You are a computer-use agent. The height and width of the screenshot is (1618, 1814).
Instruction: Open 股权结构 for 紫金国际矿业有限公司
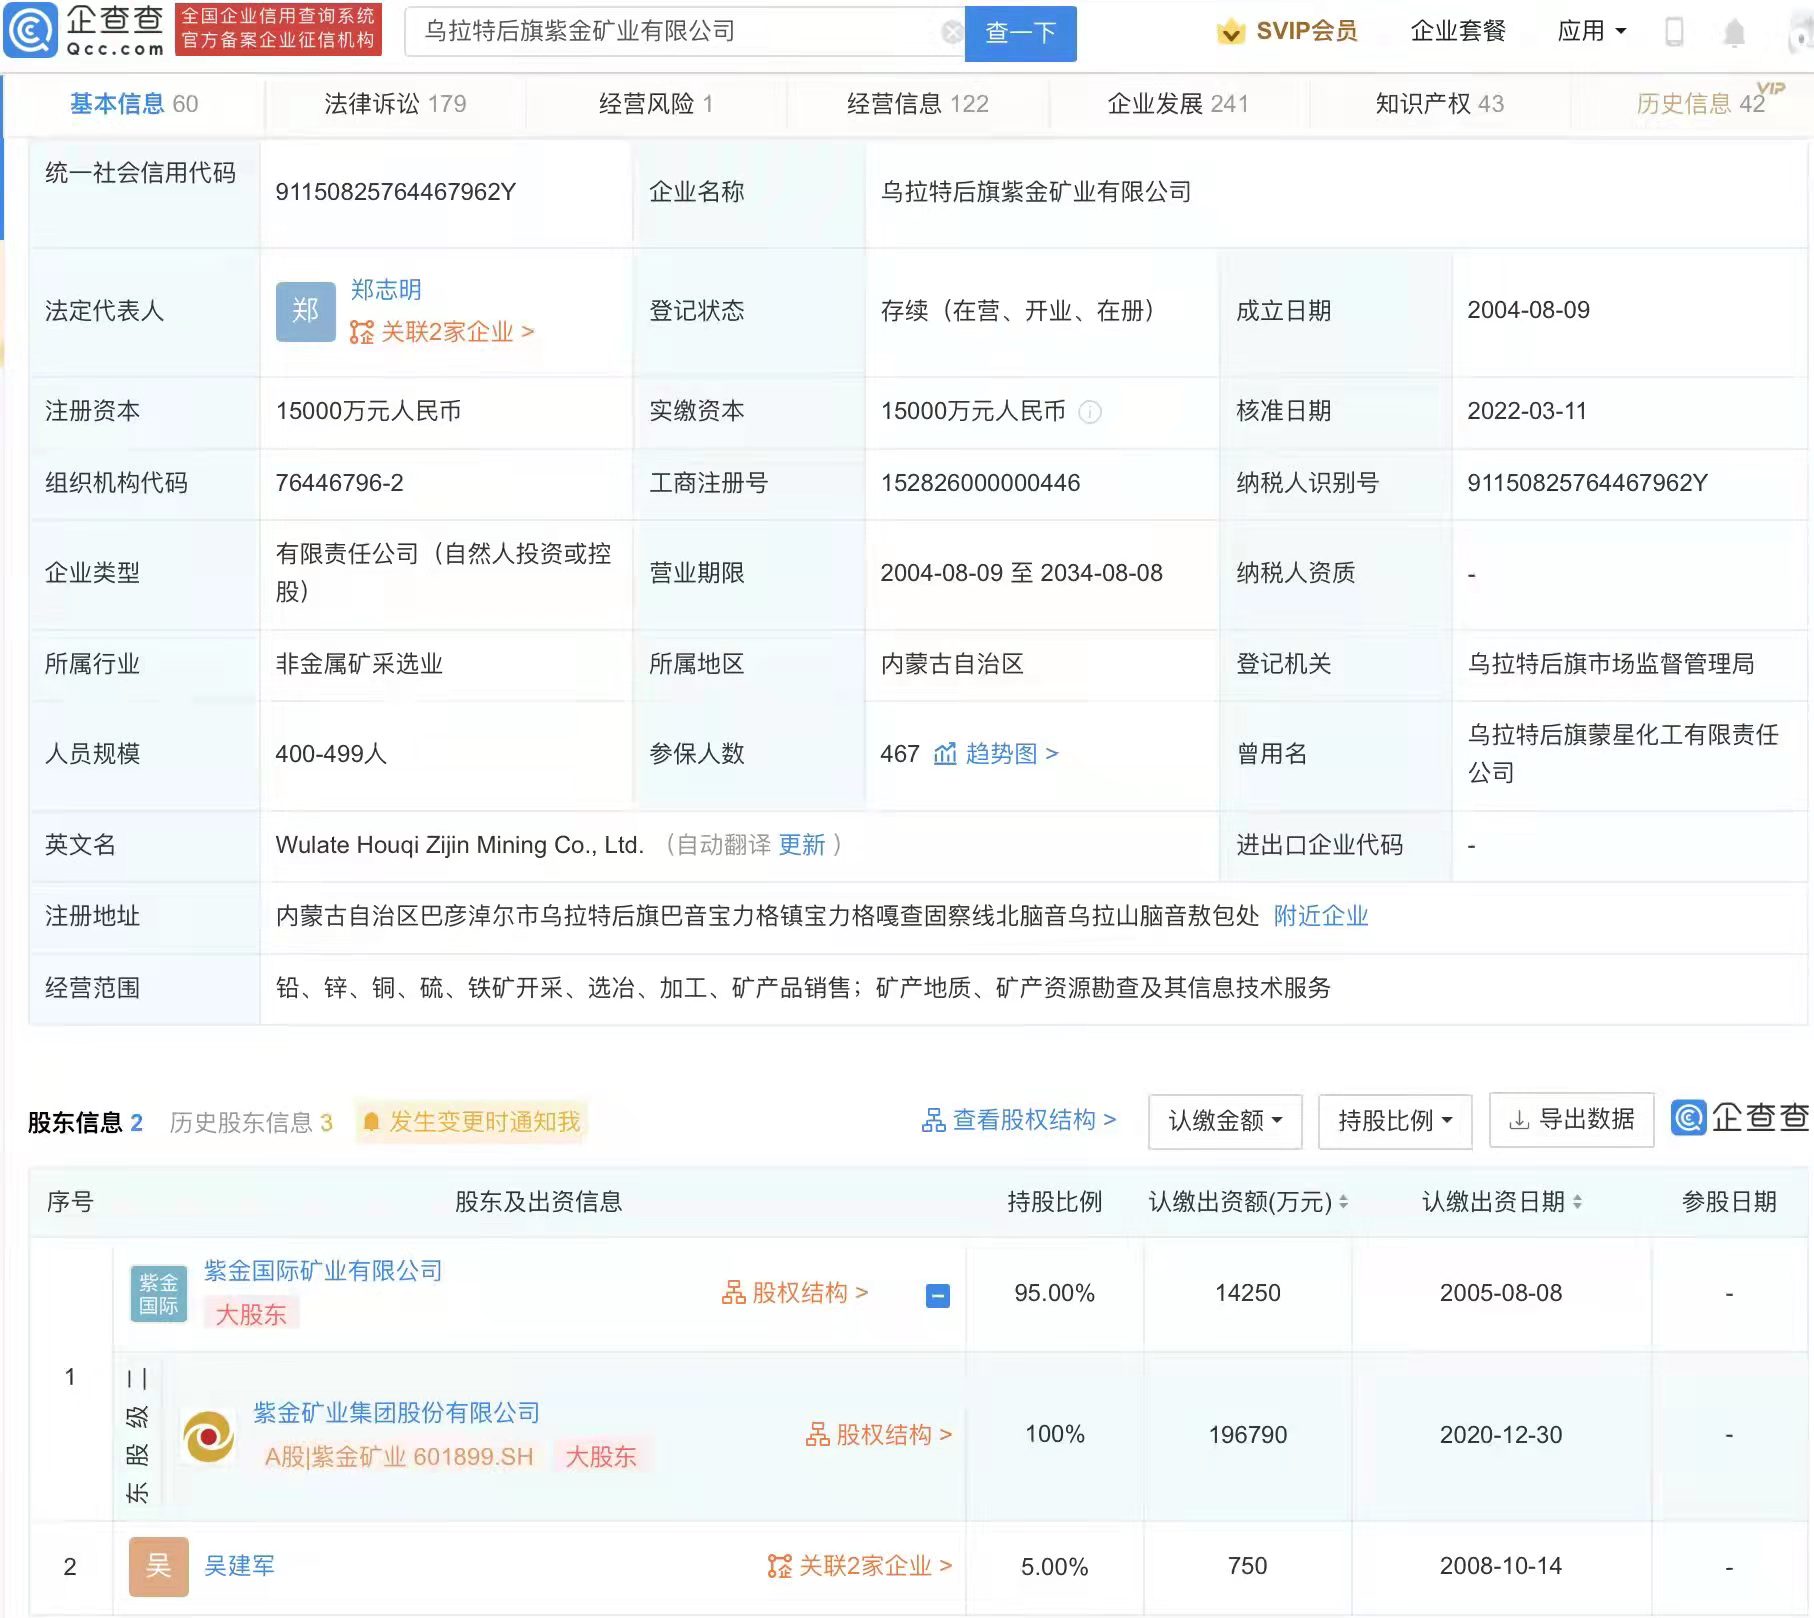795,1293
